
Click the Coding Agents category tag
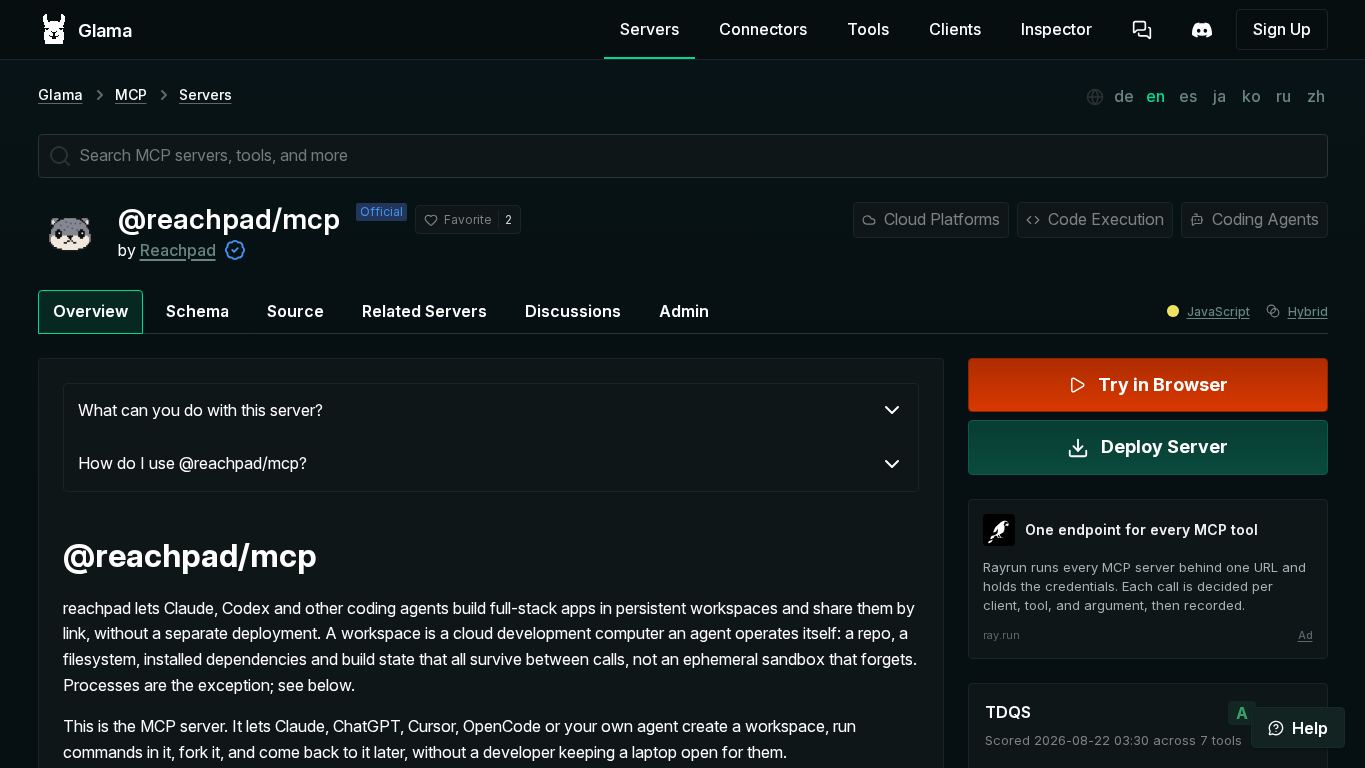point(1254,220)
